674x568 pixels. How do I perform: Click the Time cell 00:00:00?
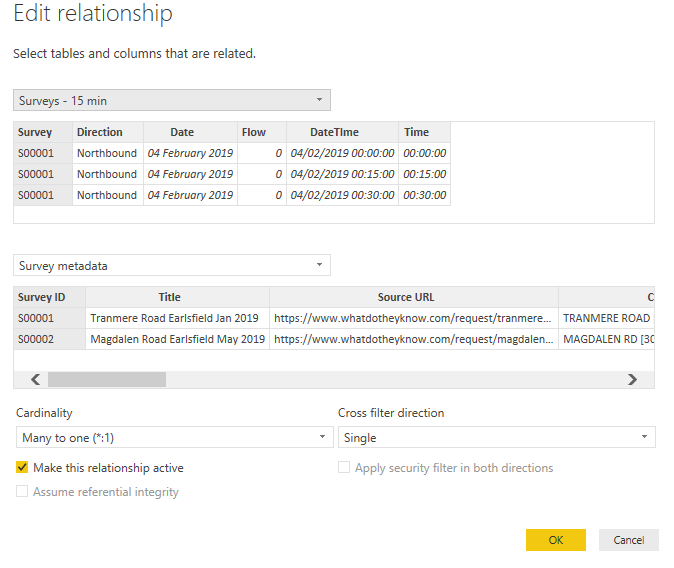pos(424,153)
